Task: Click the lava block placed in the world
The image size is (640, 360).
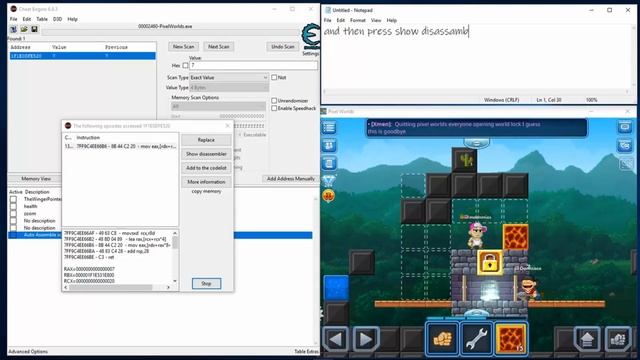Action: coord(516,237)
